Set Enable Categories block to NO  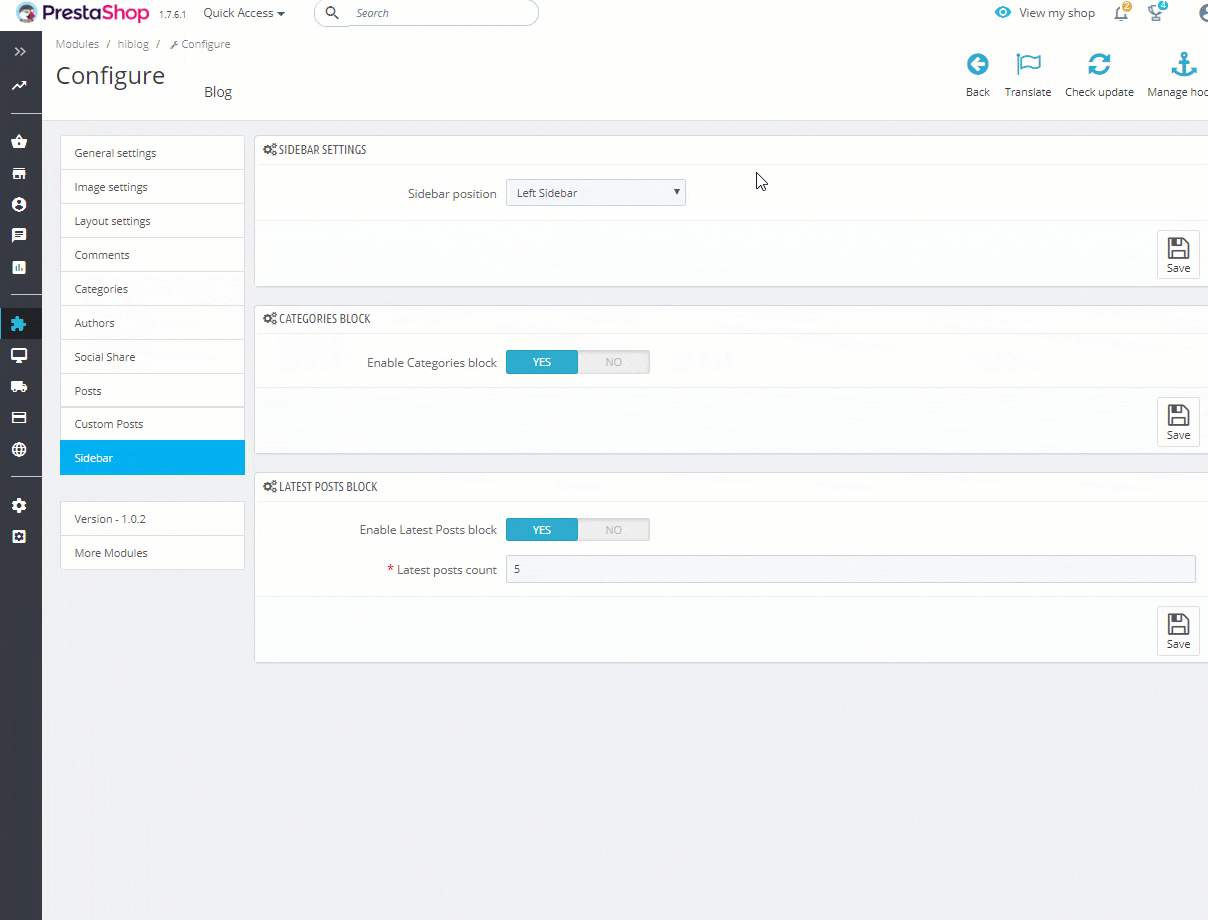click(x=614, y=362)
